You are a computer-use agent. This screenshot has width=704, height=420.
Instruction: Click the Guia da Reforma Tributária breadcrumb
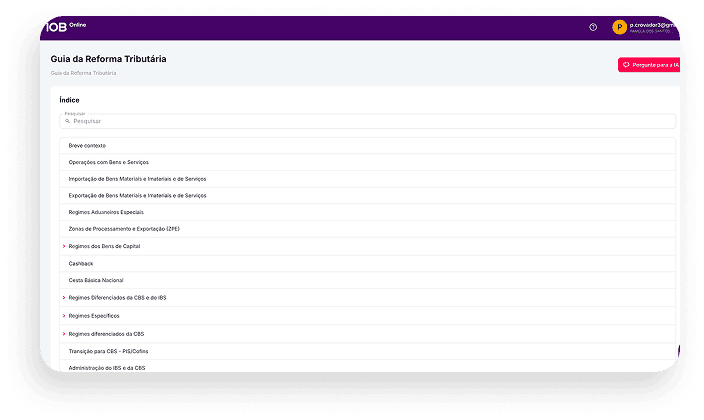click(x=83, y=73)
